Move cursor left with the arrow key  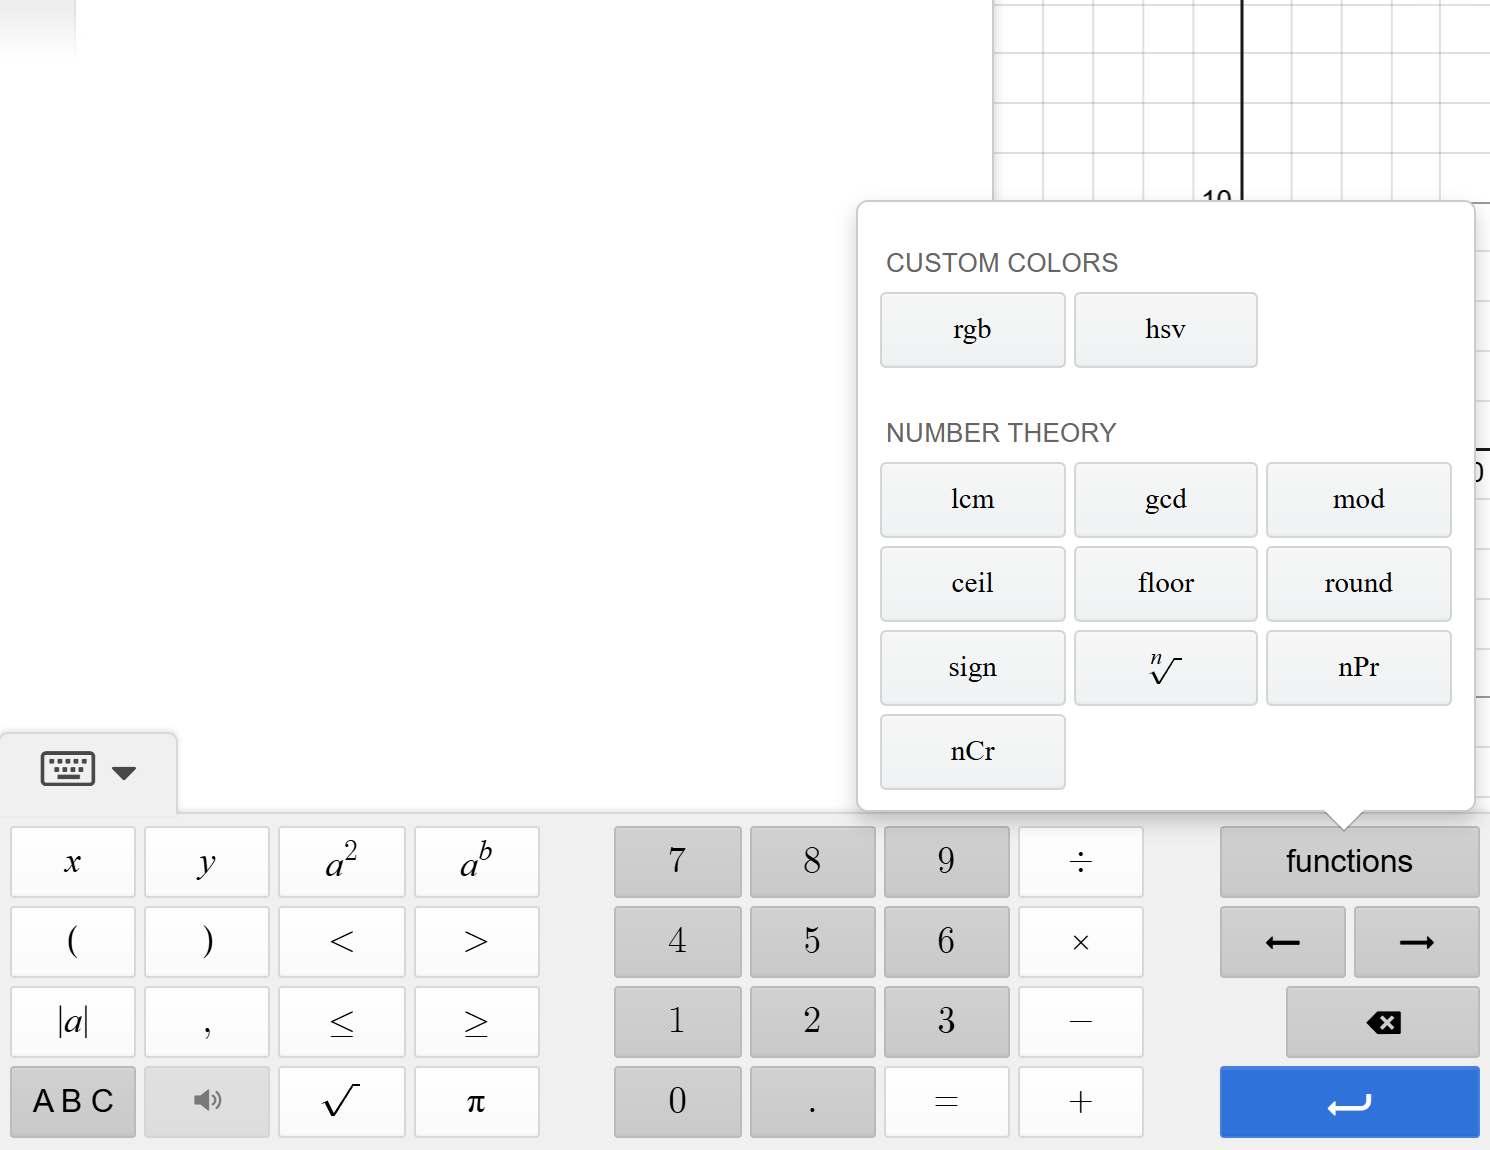pos(1282,941)
